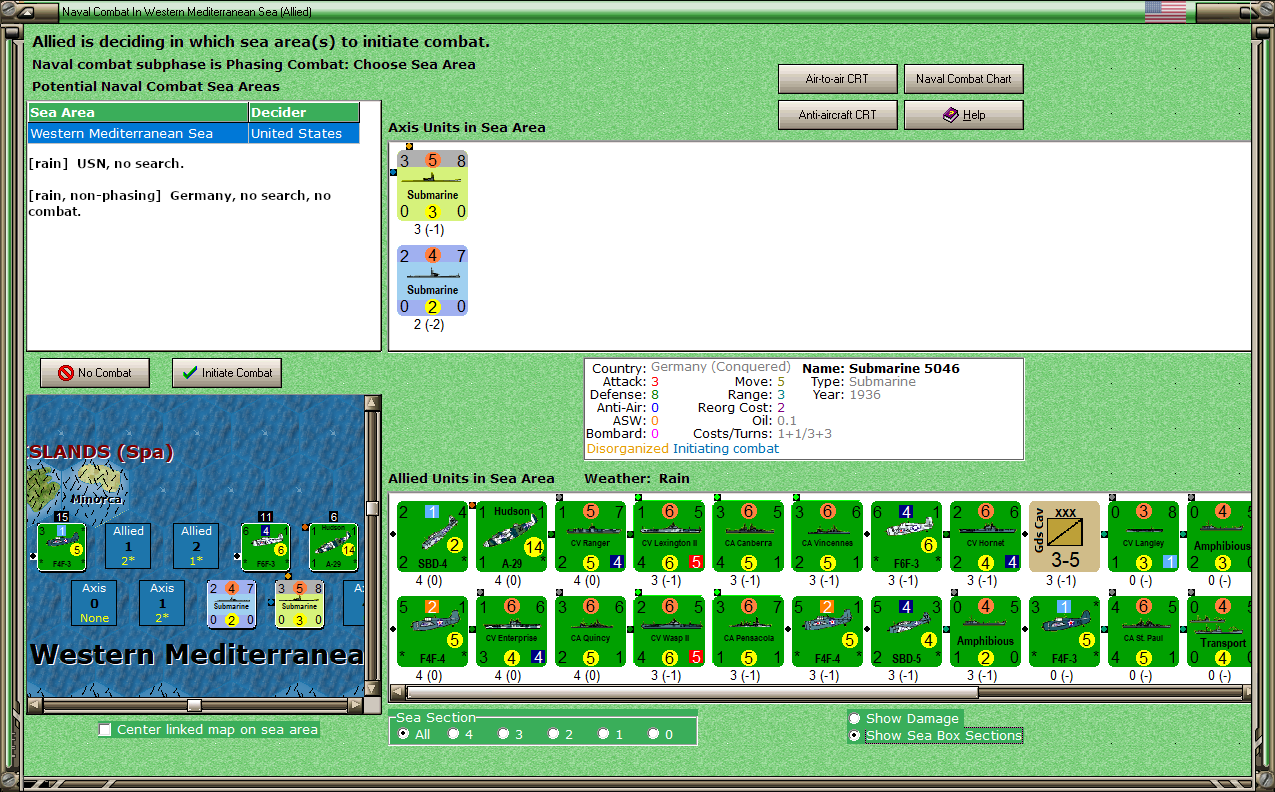Select attack-3 Submarine in Axis Units list
This screenshot has width=1275, height=792.
[x=432, y=185]
